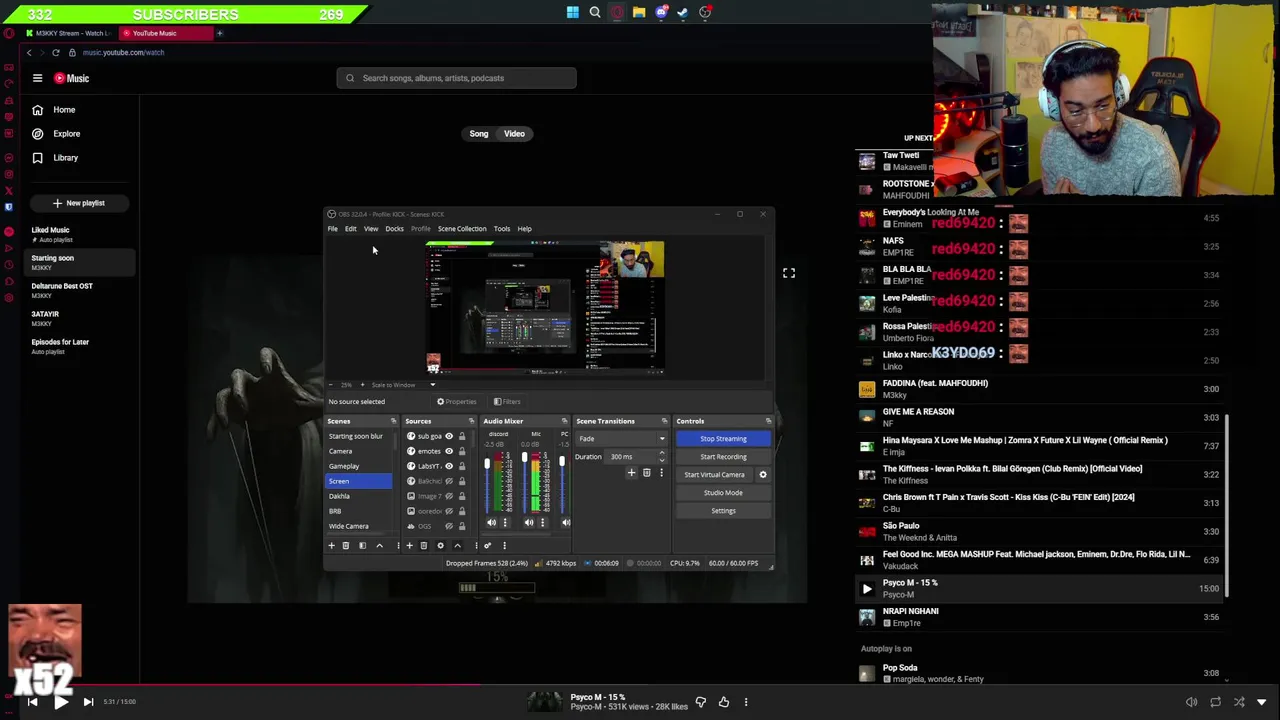Viewport: 1280px width, 720px height.
Task: Remove selected source with Sources trash icon
Action: pos(424,545)
